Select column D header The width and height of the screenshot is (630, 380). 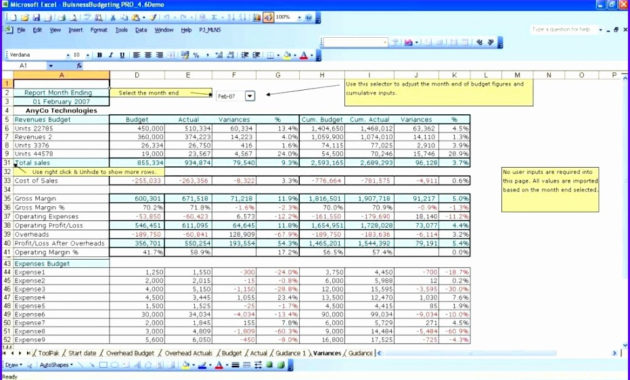(x=137, y=75)
